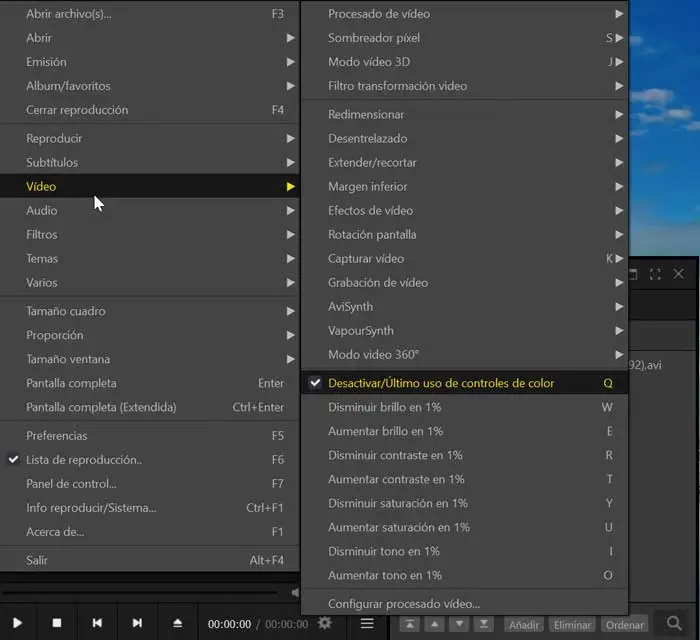This screenshot has height=640, width=700.
Task: Open Subtítulos submenu
Action: 150,162
